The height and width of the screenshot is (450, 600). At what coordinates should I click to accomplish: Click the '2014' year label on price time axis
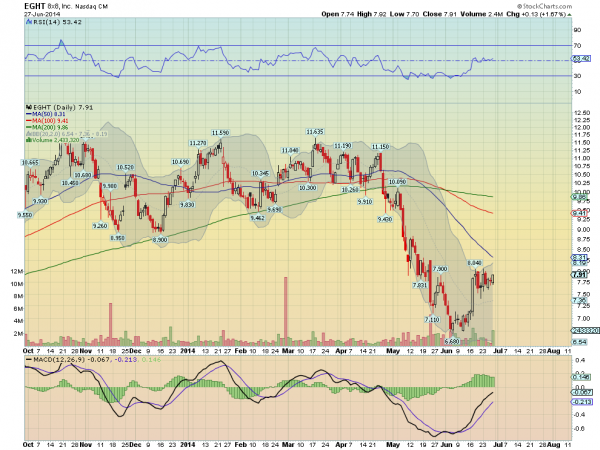click(188, 351)
